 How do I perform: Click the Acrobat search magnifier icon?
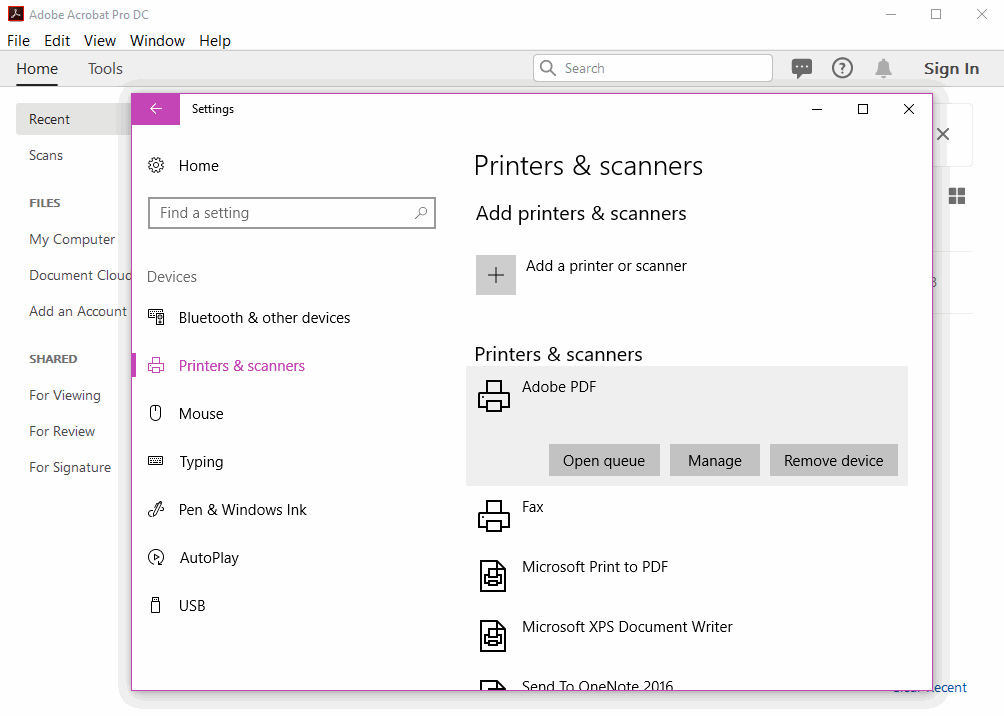pos(547,68)
